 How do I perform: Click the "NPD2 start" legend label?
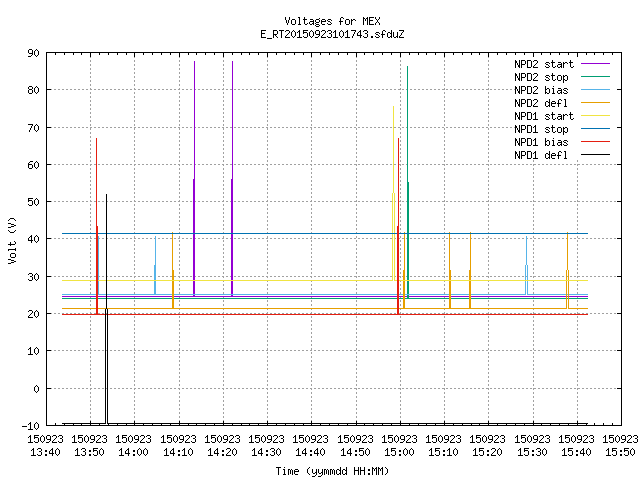pos(544,64)
